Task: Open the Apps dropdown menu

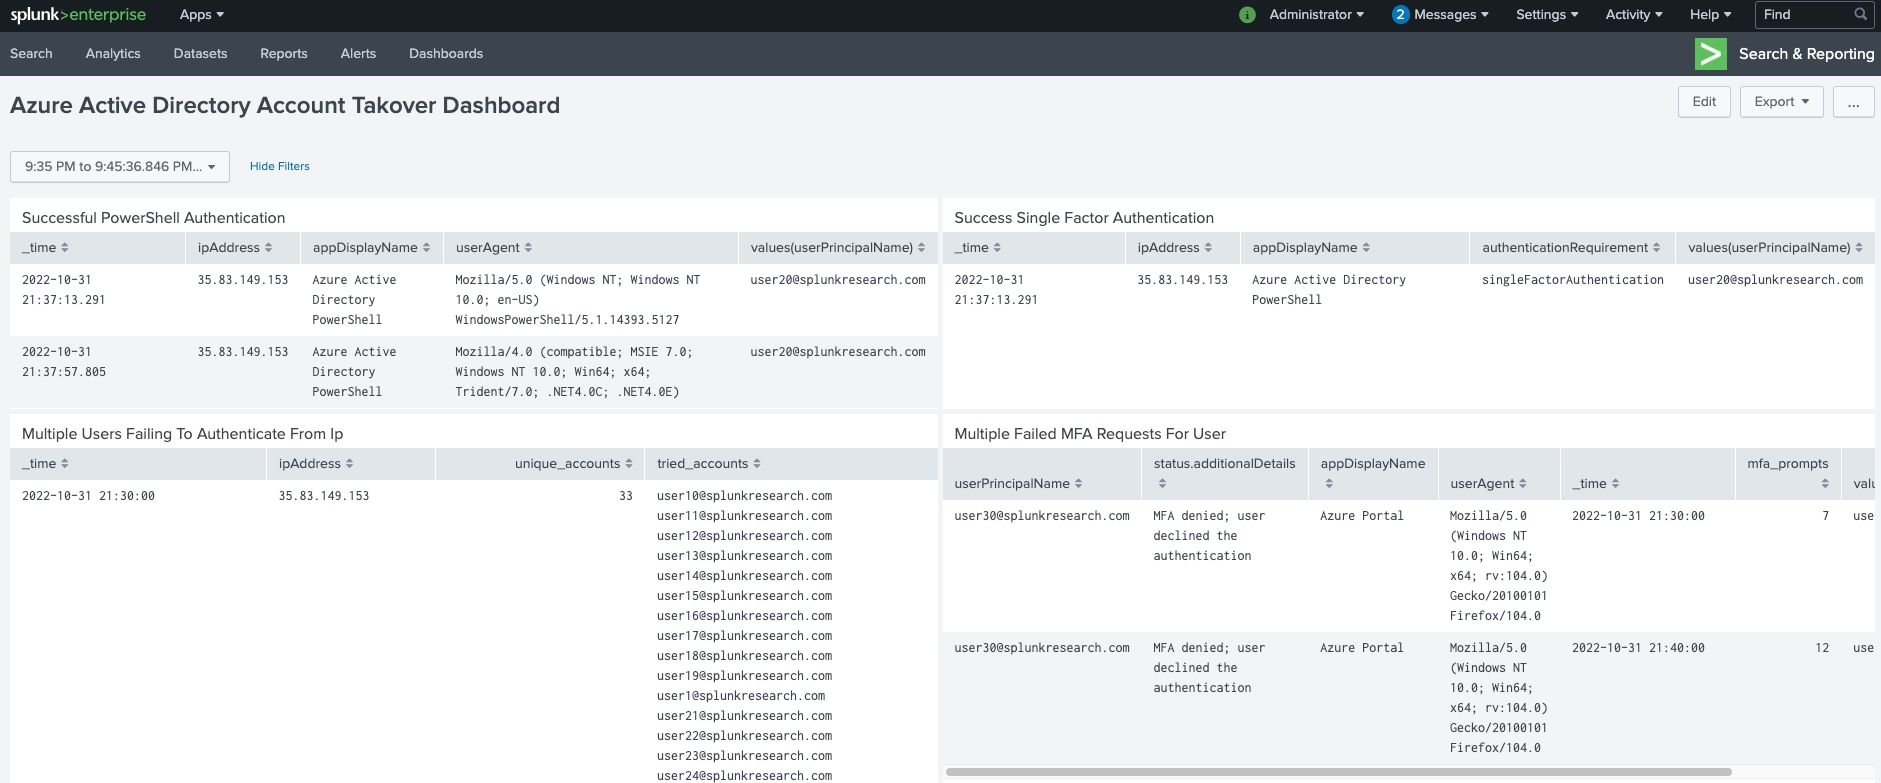Action: tap(202, 15)
